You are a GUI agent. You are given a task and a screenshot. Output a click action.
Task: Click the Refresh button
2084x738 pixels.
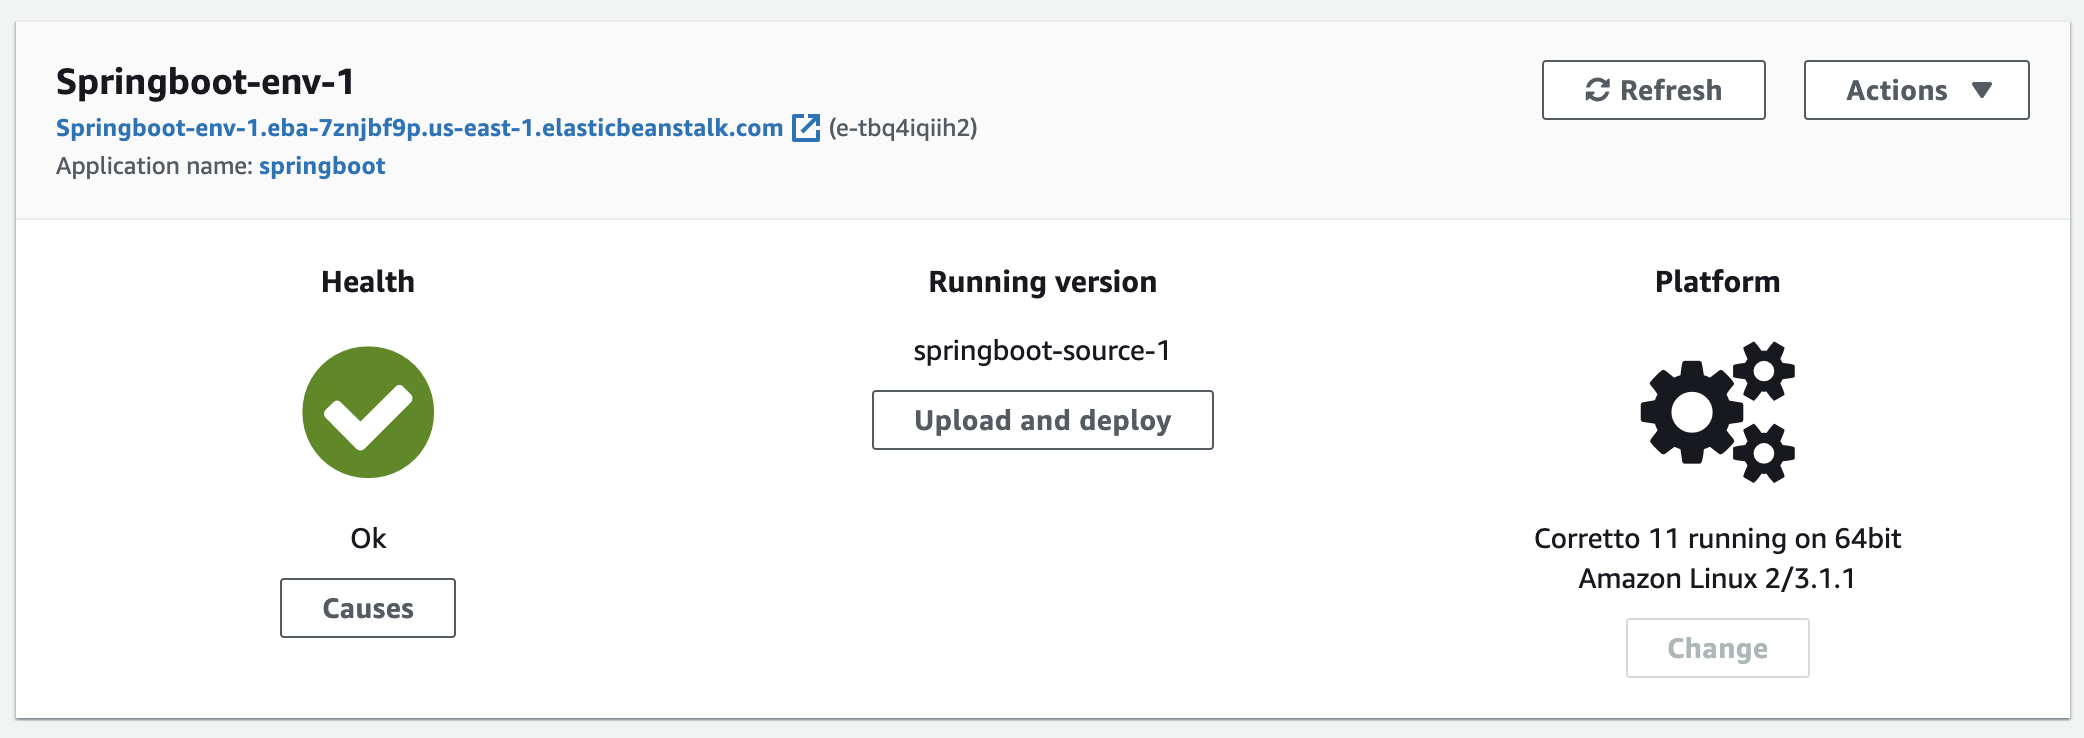(x=1653, y=90)
